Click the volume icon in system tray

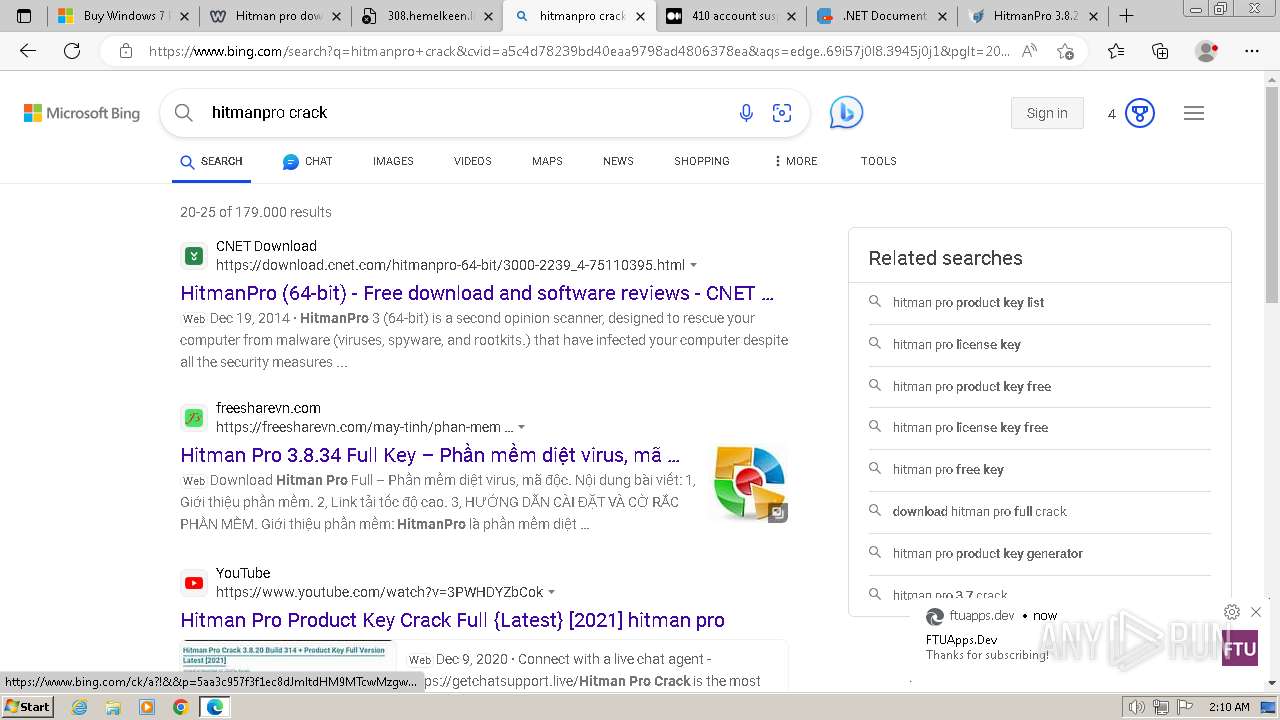(x=1137, y=707)
